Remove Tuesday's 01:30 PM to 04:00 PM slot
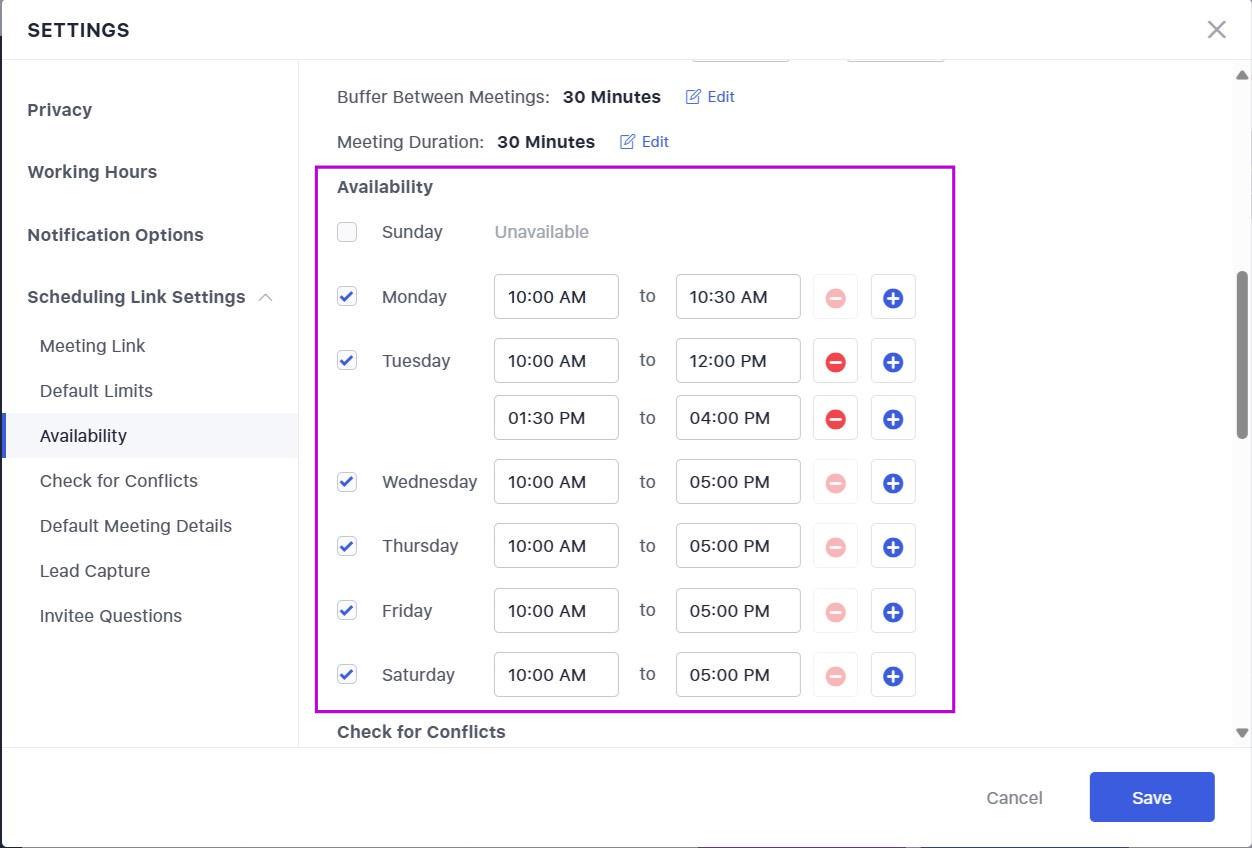This screenshot has height=848, width=1252. (x=835, y=419)
